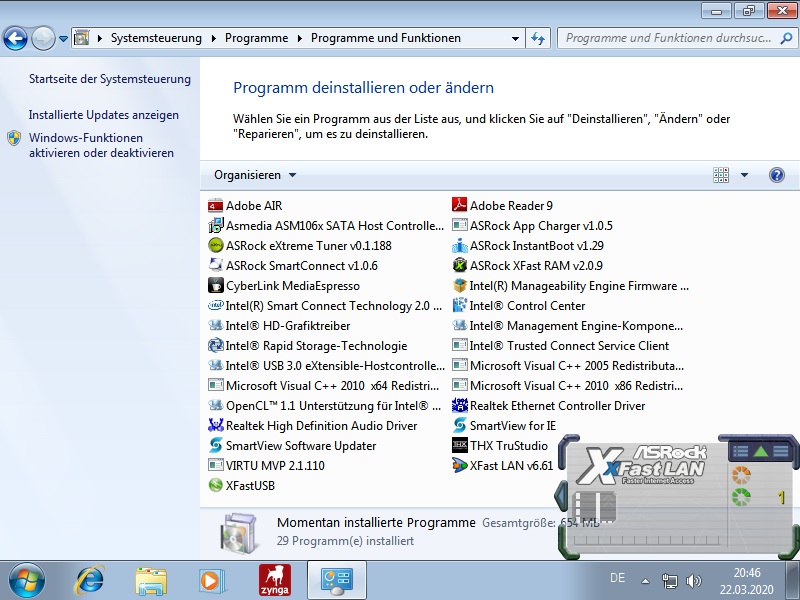The width and height of the screenshot is (800, 600).
Task: Select Intel Trusted Connect Service Client entry
Action: click(560, 345)
